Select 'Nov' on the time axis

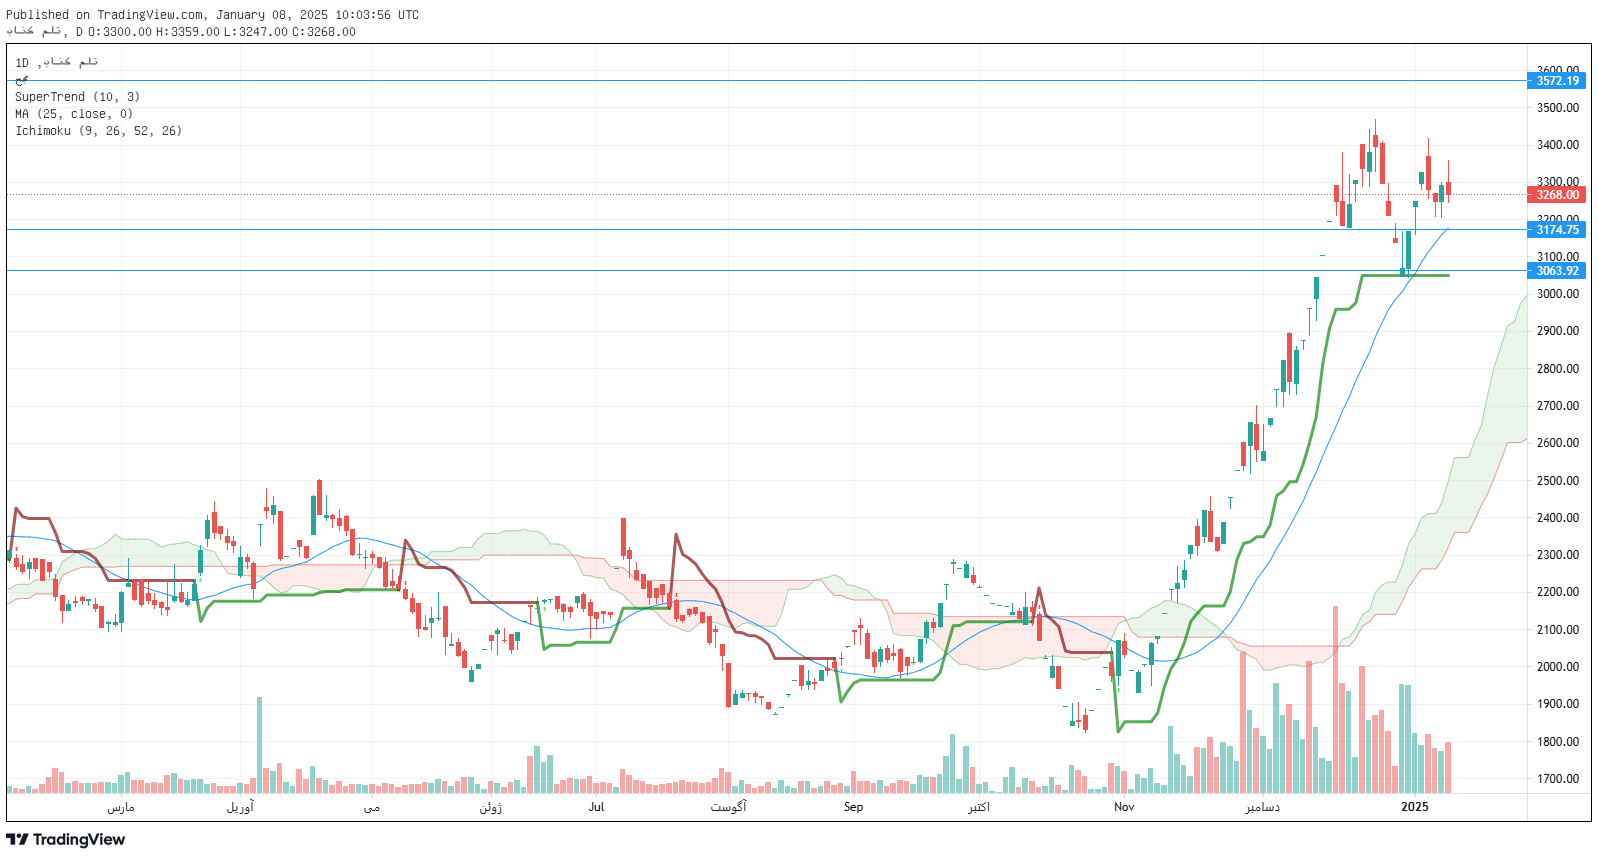pos(1124,807)
